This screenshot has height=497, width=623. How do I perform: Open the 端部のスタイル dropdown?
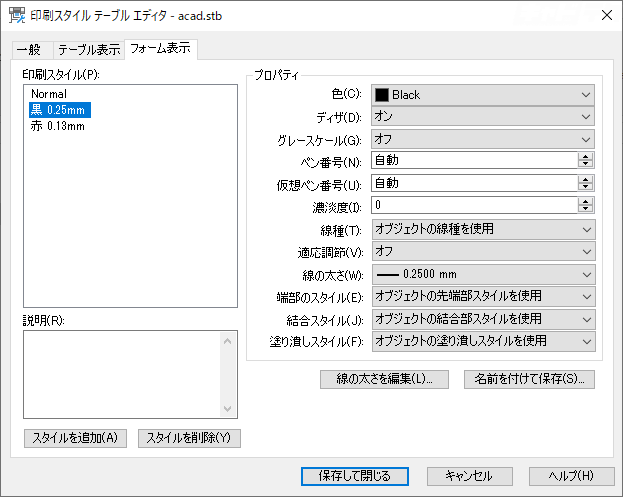point(484,296)
